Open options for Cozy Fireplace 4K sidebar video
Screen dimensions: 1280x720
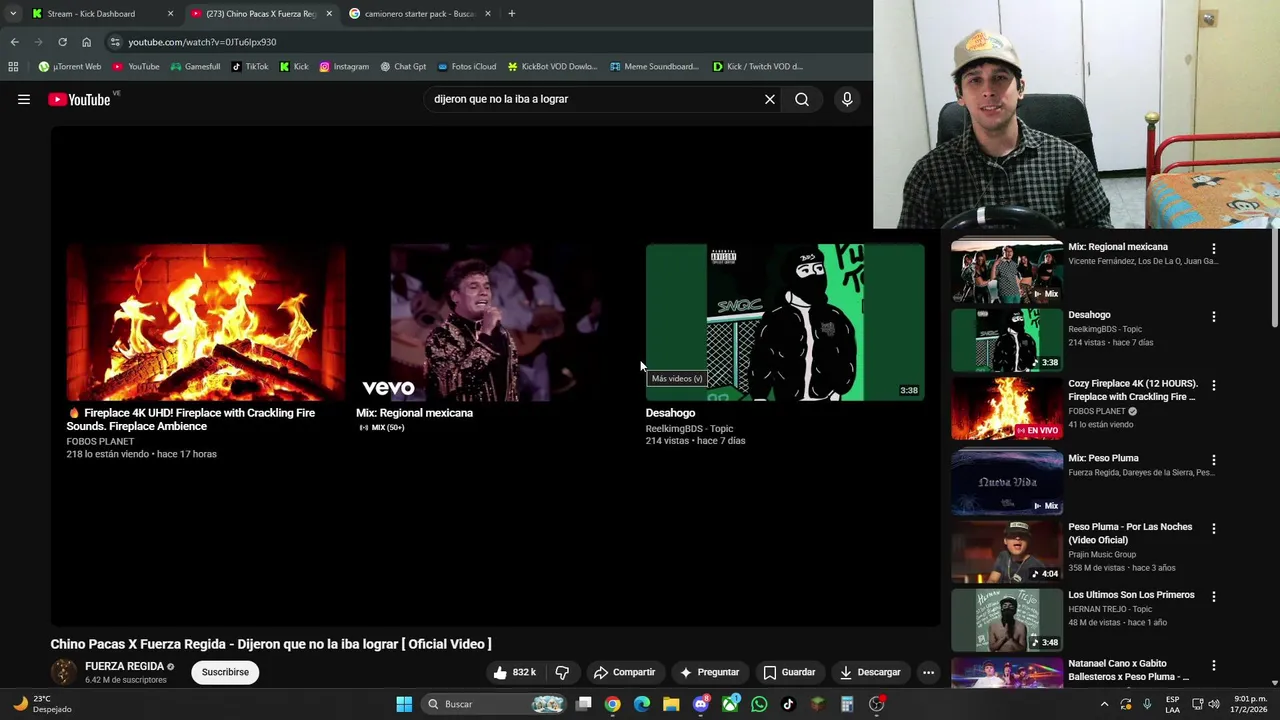tap(1214, 386)
